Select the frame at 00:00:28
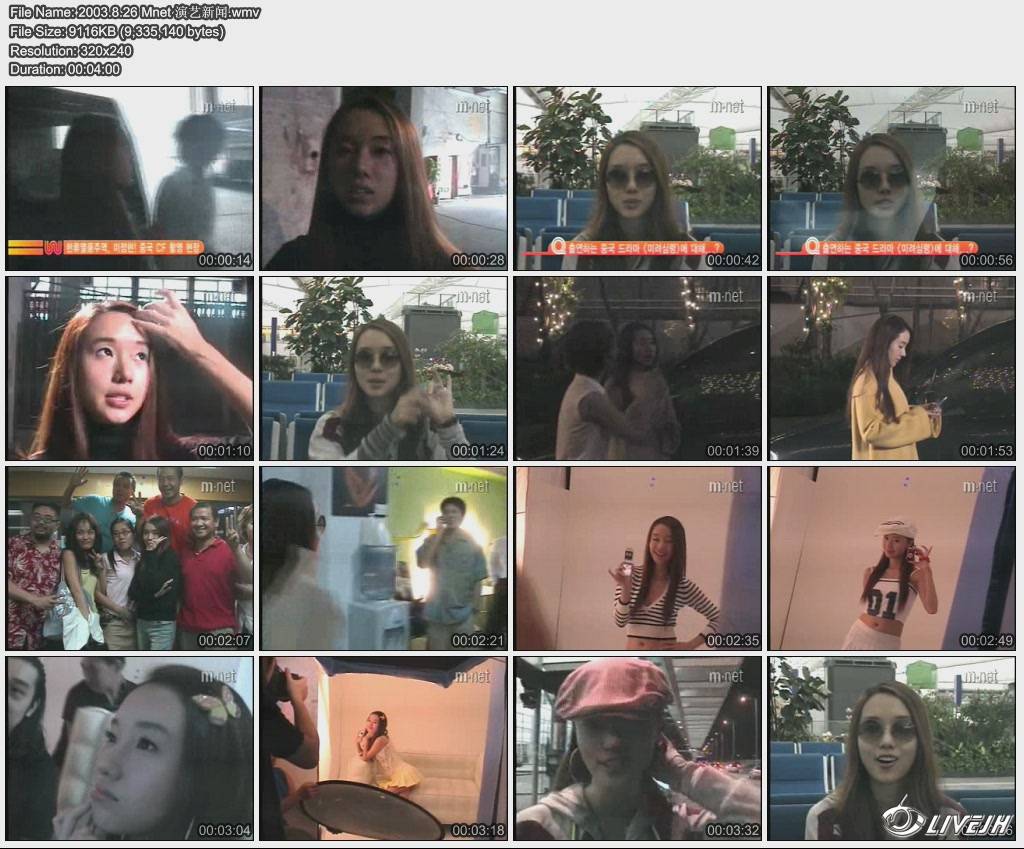The height and width of the screenshot is (849, 1024). coord(384,178)
